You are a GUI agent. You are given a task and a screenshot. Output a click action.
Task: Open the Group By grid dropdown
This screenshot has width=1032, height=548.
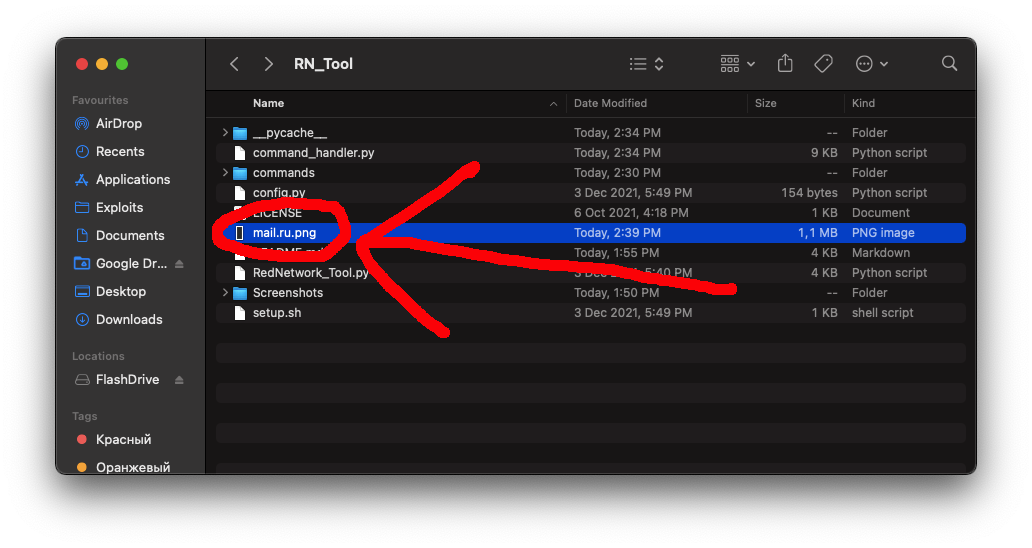click(737, 64)
